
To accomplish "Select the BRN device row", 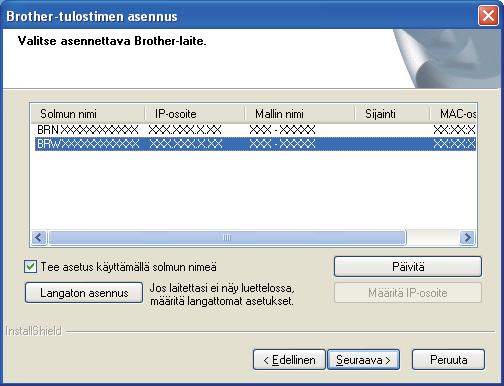I will [255, 130].
